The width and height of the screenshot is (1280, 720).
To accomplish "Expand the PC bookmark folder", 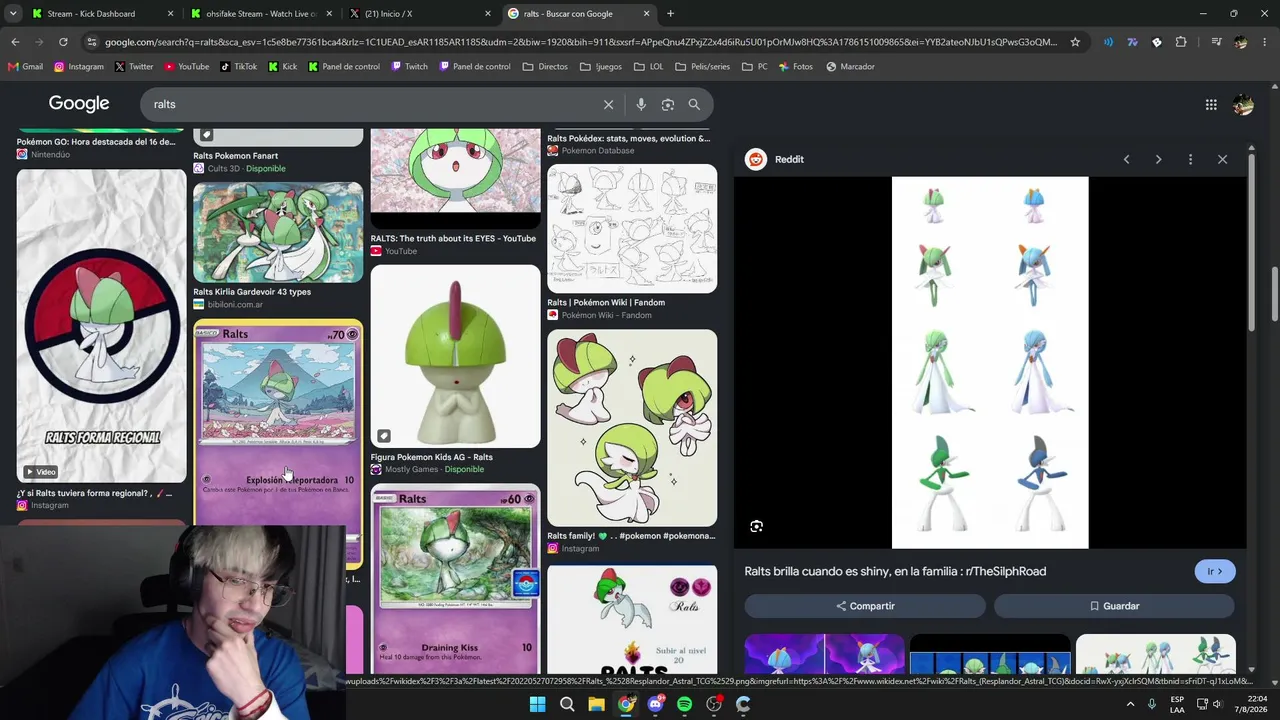I will (x=755, y=67).
